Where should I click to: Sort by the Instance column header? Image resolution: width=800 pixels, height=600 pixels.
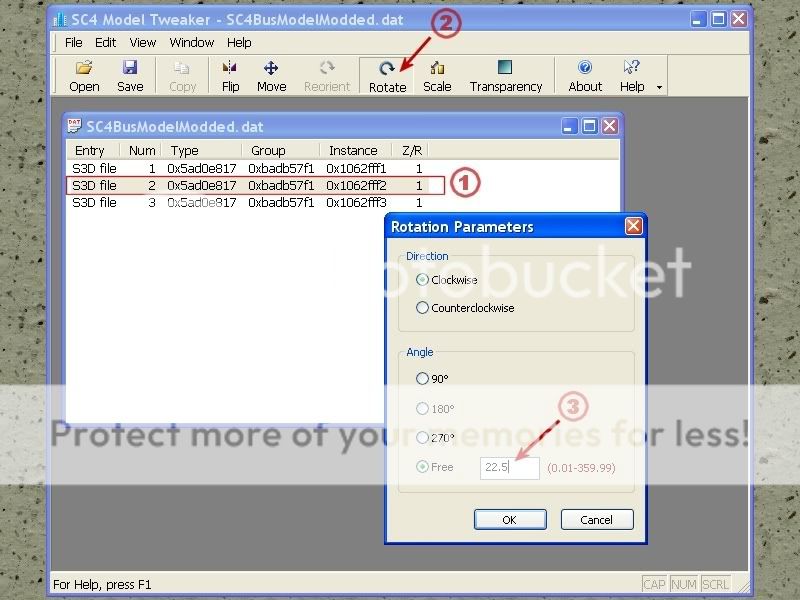pyautogui.click(x=356, y=150)
